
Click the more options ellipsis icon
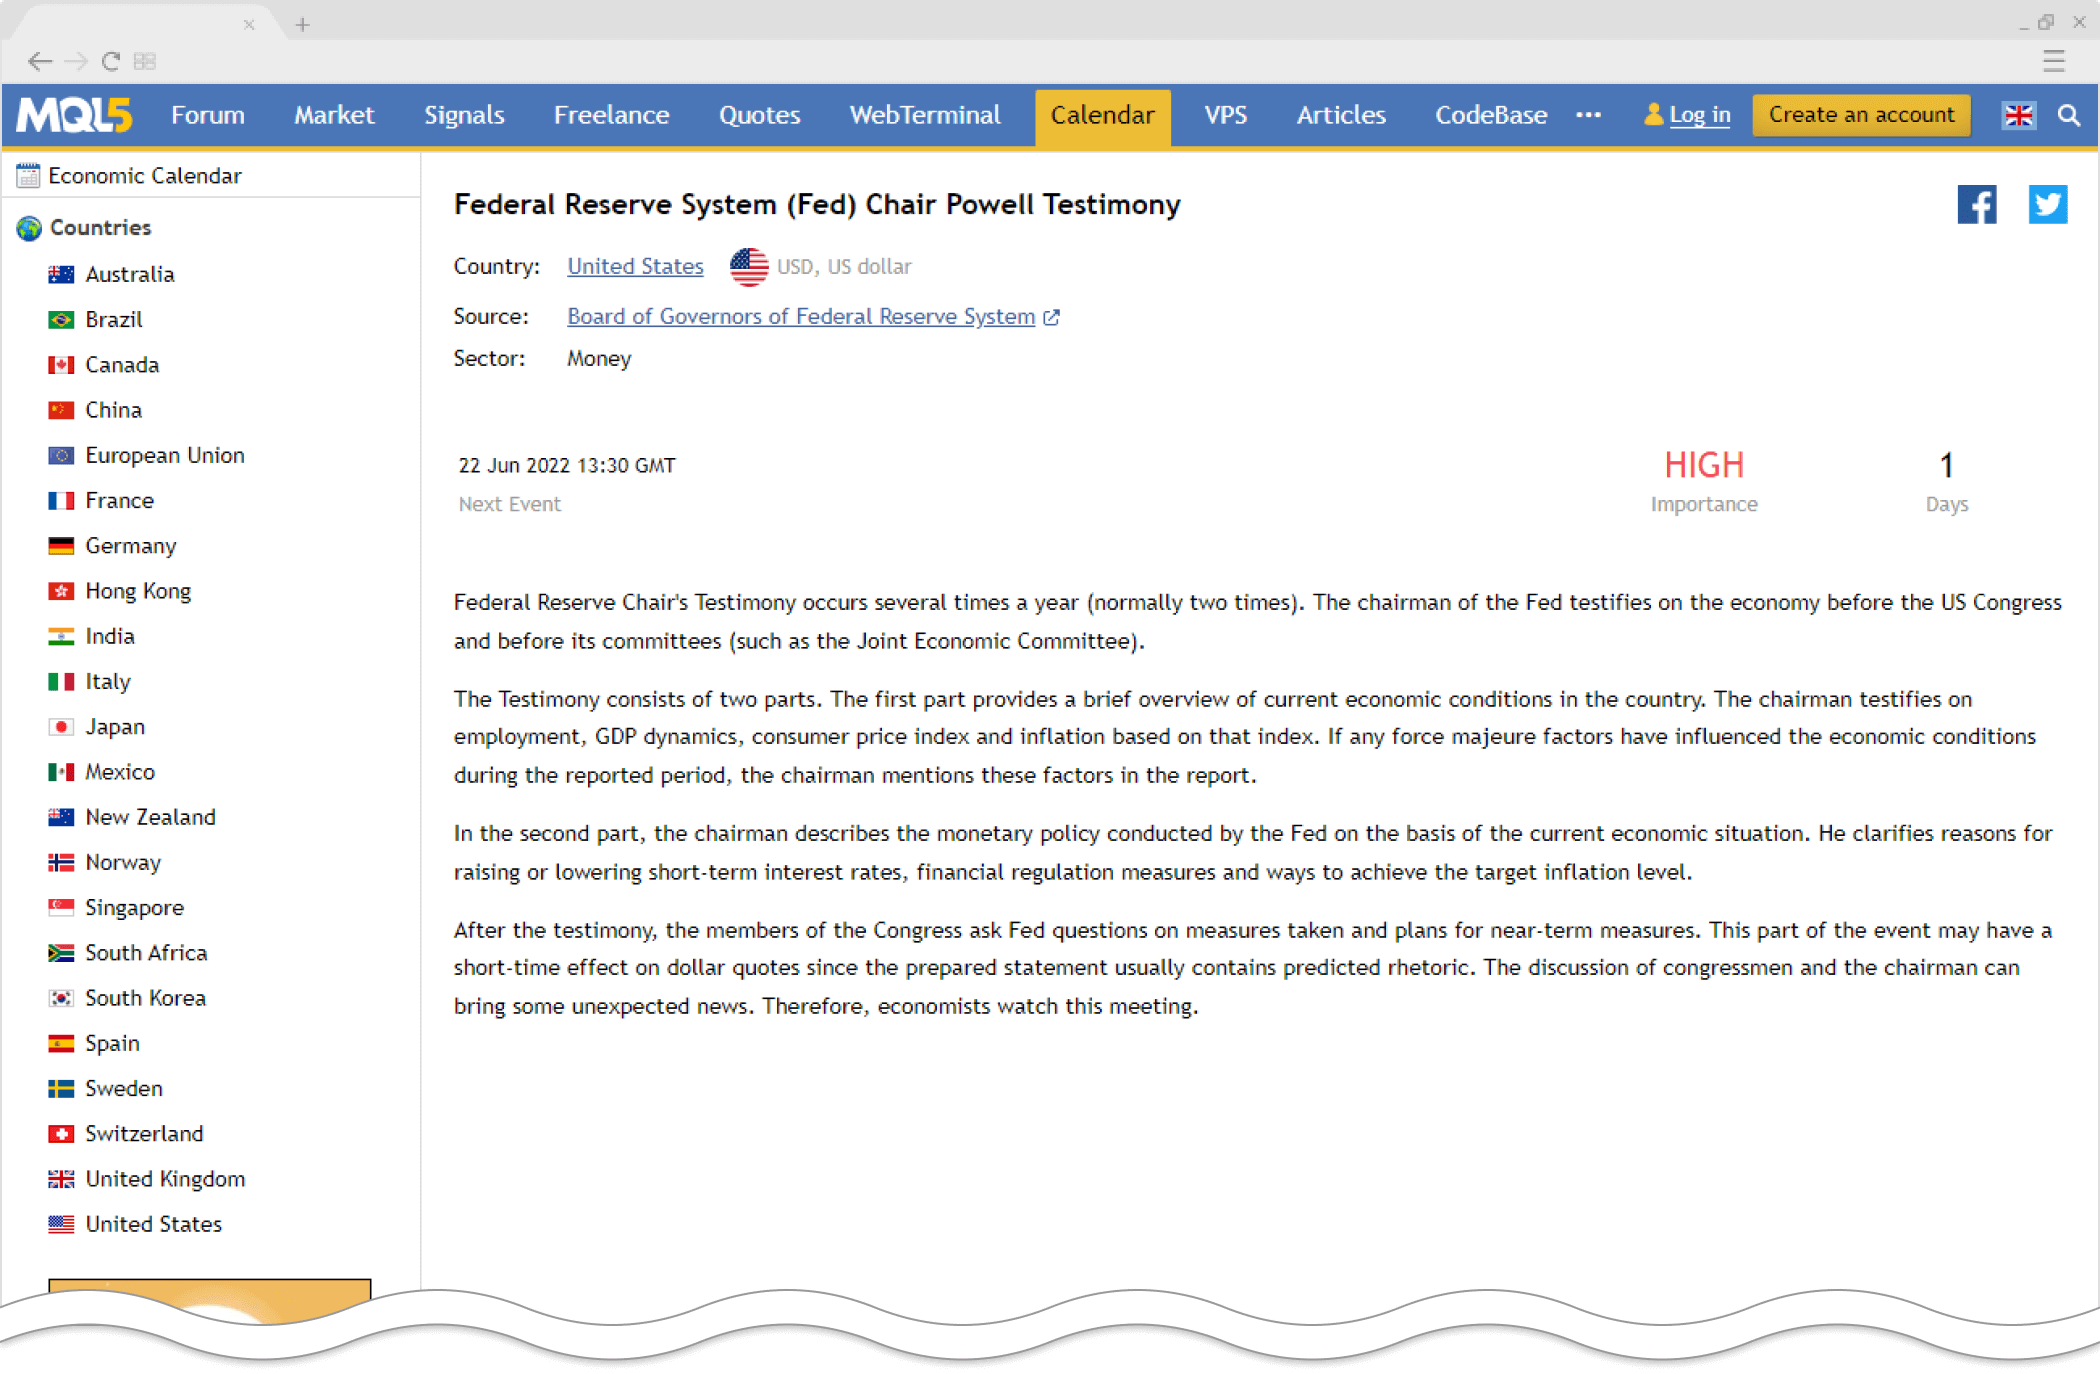1590,115
